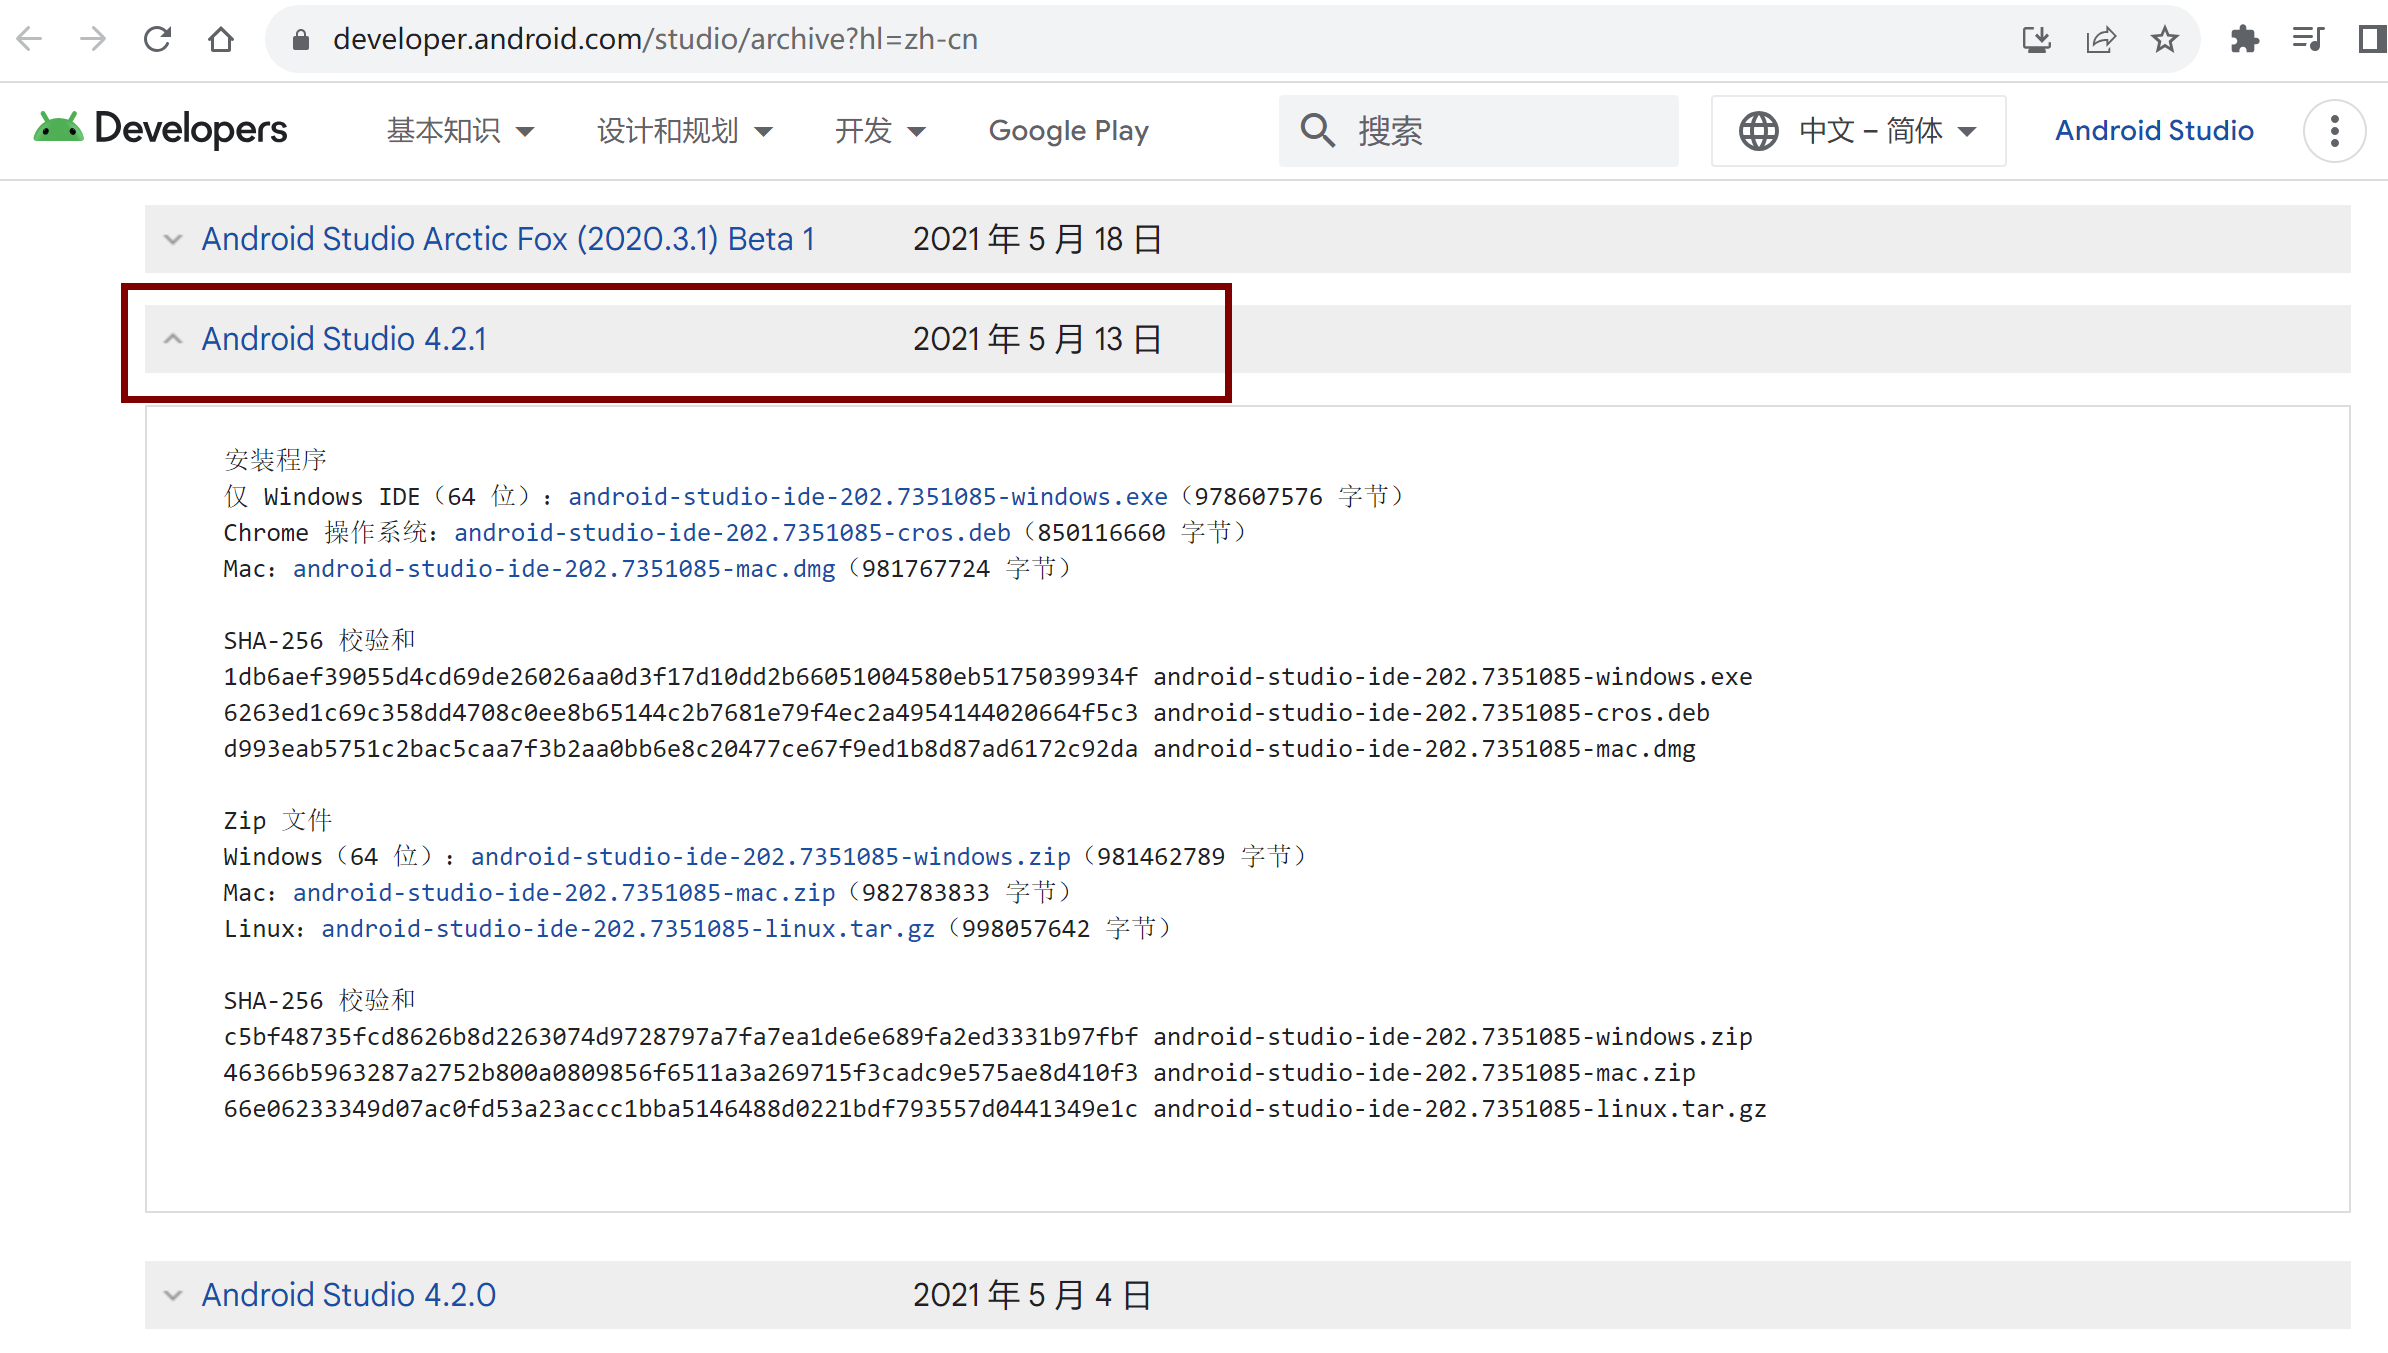Download android-studio-ide-202.7351085-windows.zip
2388x1353 pixels.
coord(771,857)
